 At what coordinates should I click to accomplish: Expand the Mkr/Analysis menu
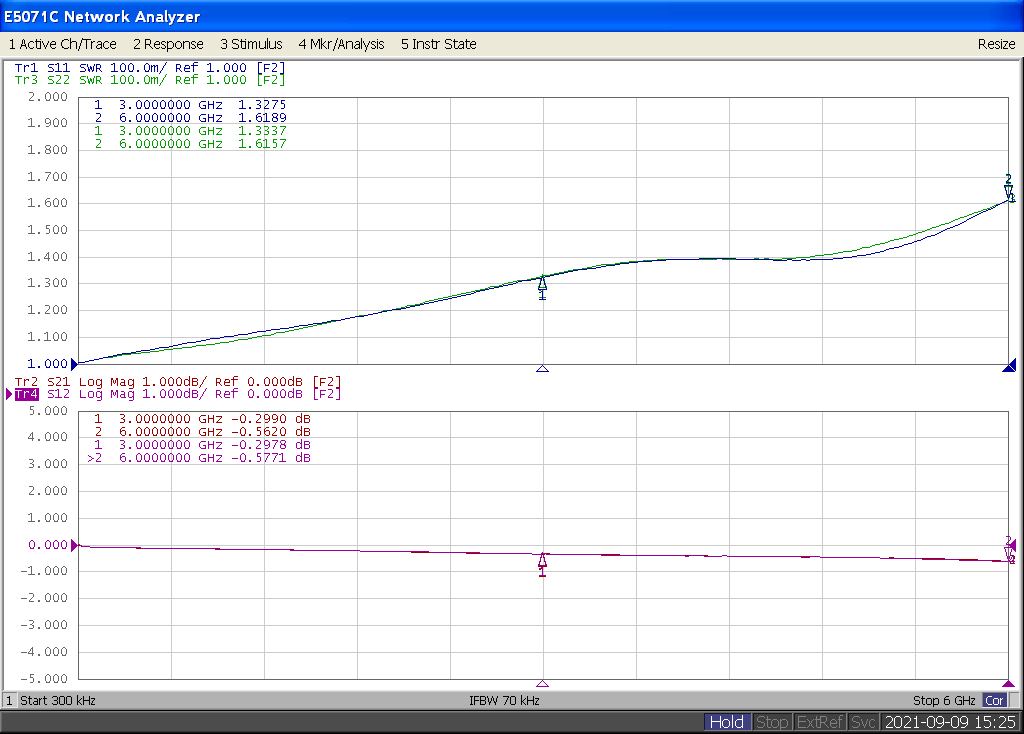(x=341, y=44)
